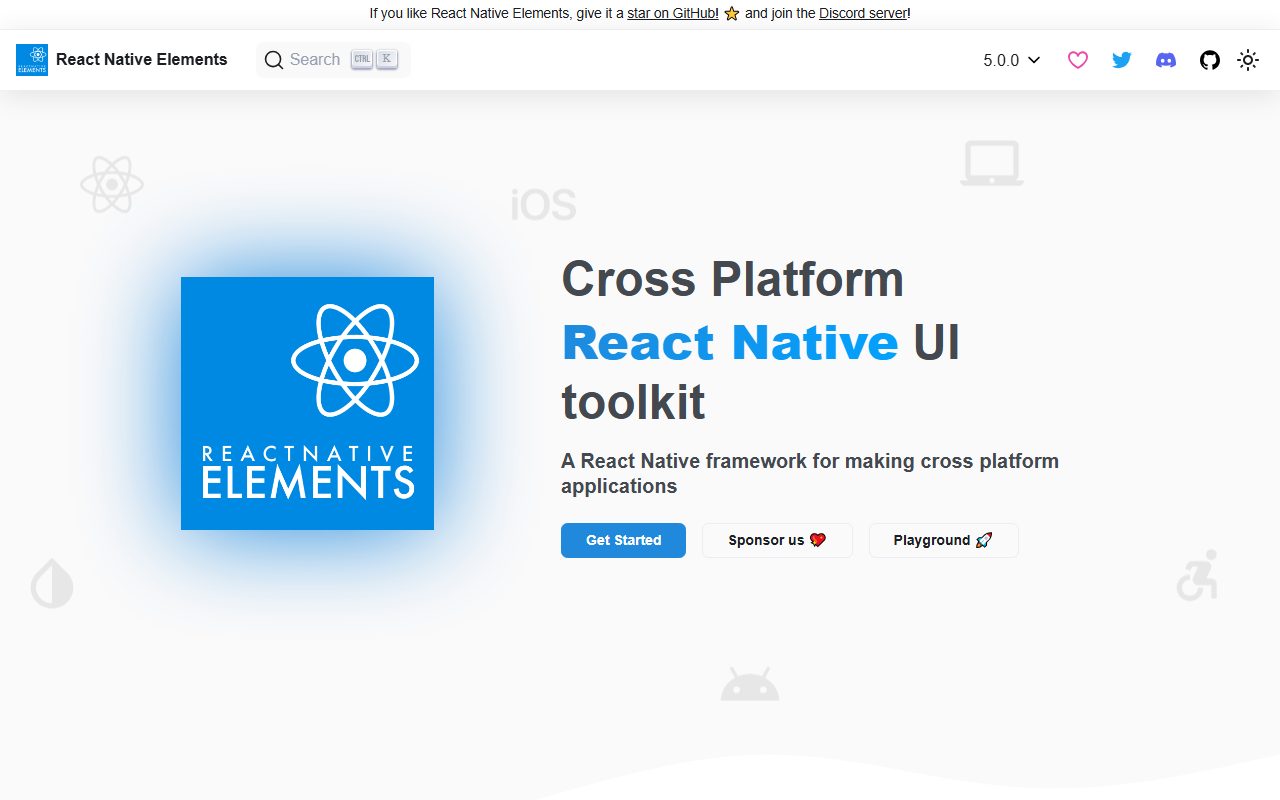The height and width of the screenshot is (800, 1280).
Task: Expand the 5.0.0 version dropdown
Action: [1012, 60]
